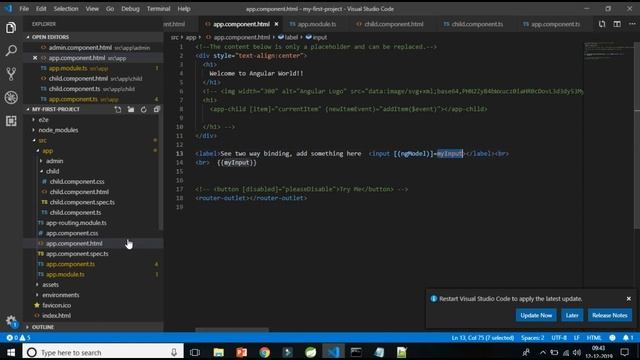The image size is (640, 360).
Task: Close app.component.html in Open Editors list
Action: tap(35, 58)
